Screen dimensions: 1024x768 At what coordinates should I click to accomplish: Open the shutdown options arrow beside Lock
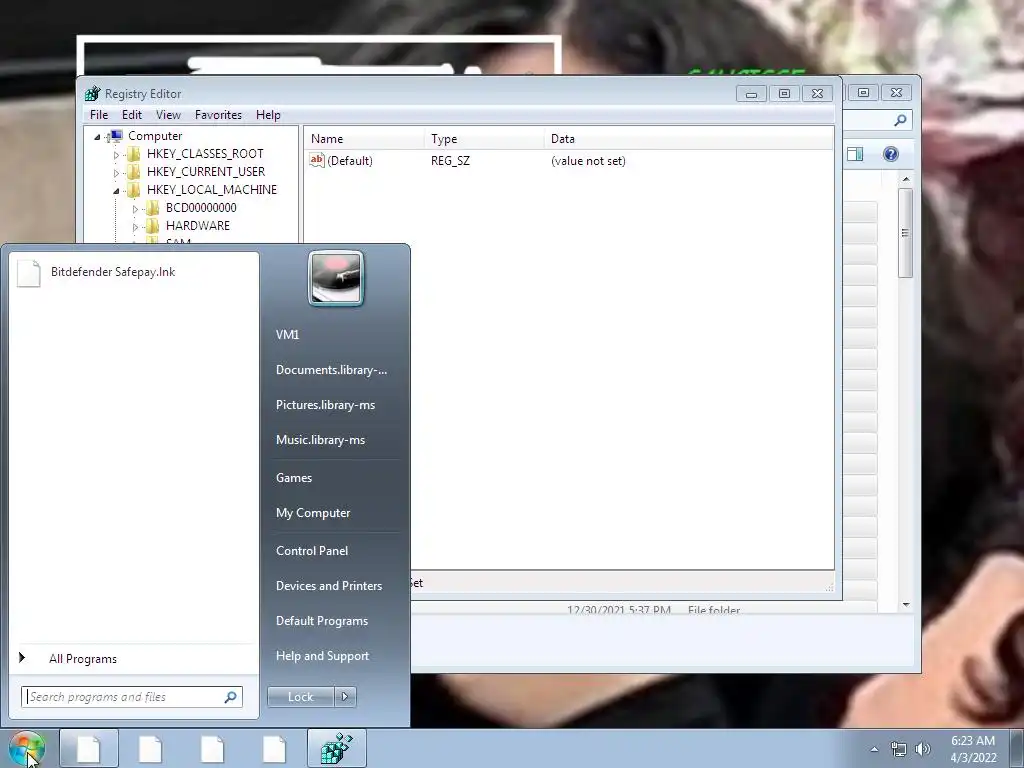[x=345, y=697]
